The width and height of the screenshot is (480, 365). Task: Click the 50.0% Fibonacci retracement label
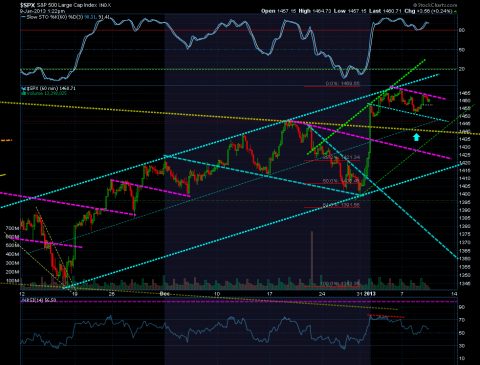[x=341, y=181]
